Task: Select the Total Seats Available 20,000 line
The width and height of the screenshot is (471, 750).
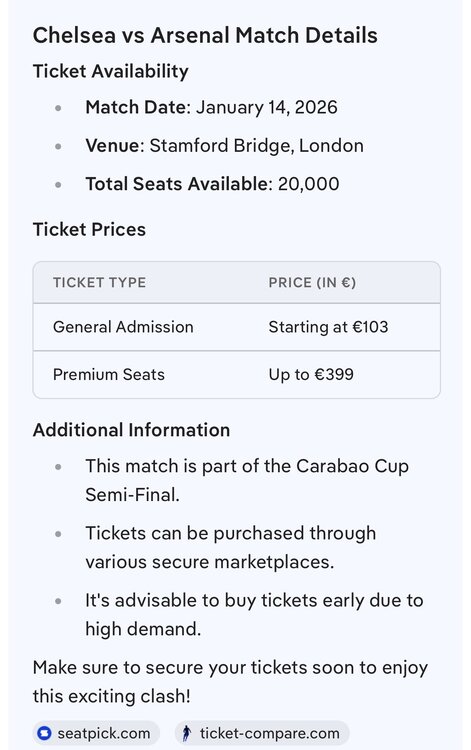Action: 212,184
